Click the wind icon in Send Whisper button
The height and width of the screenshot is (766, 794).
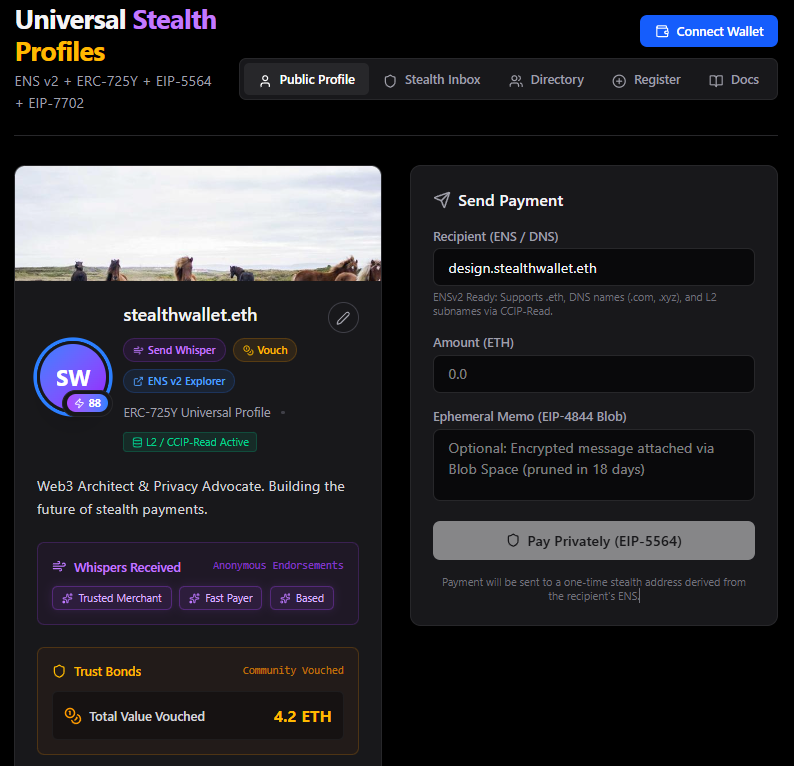138,350
